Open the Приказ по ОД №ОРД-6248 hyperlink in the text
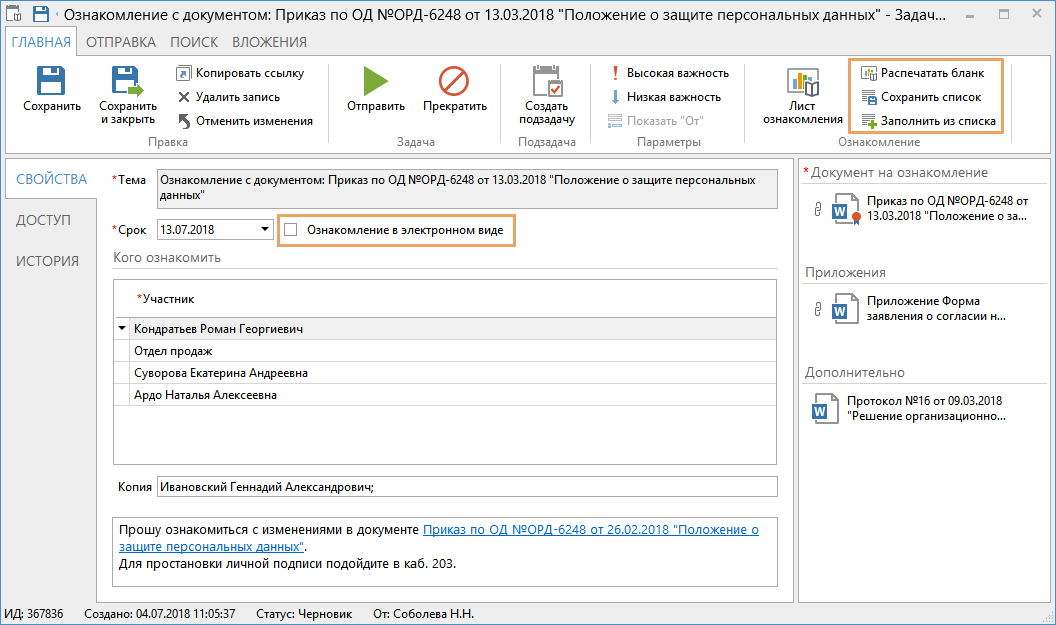 [590, 530]
